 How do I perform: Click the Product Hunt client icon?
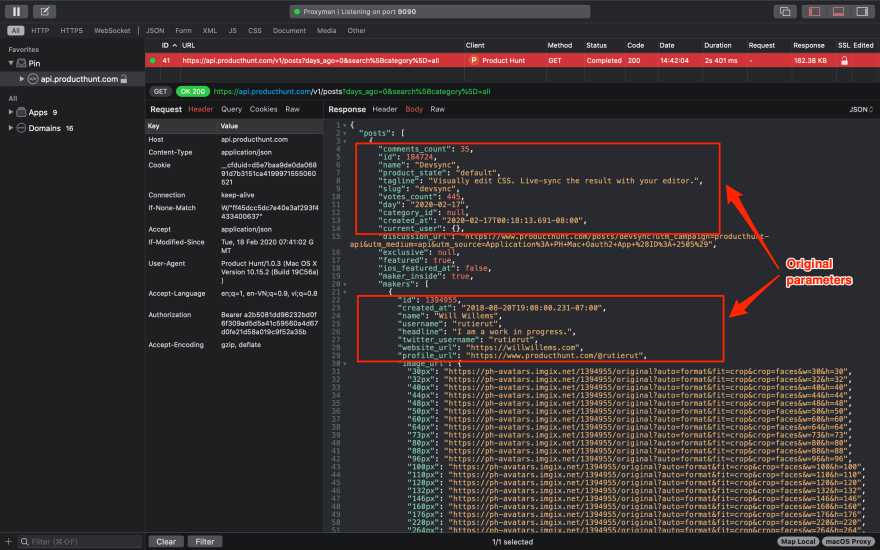474,60
